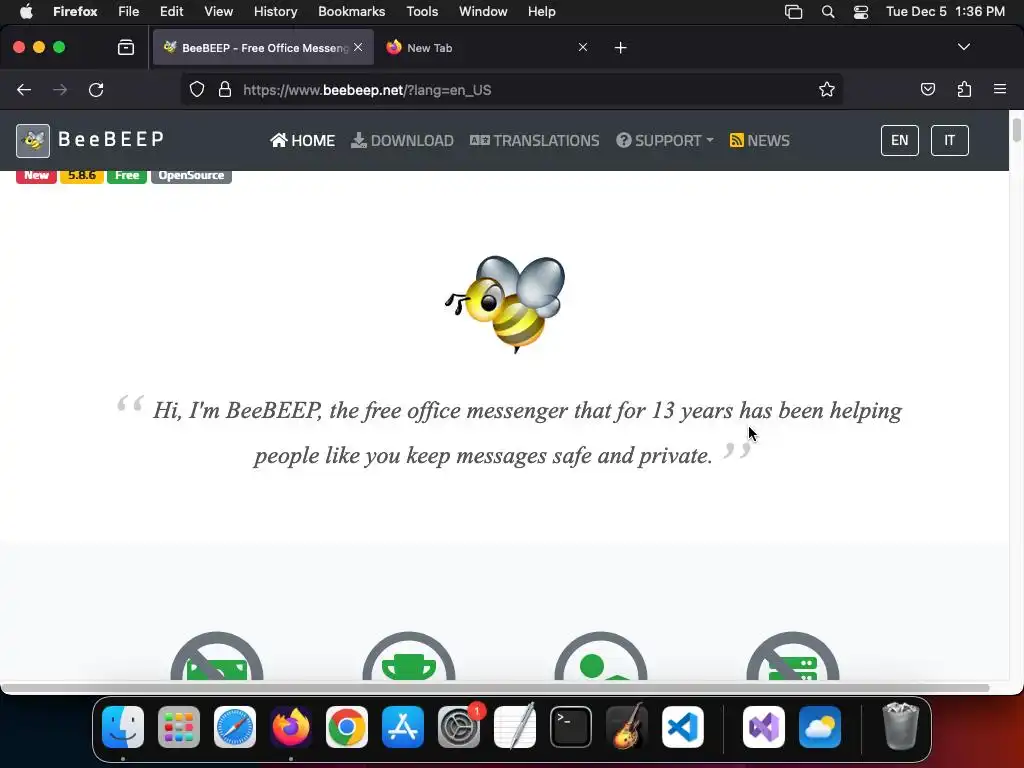Click the green Free badge
The image size is (1024, 768).
(127, 175)
